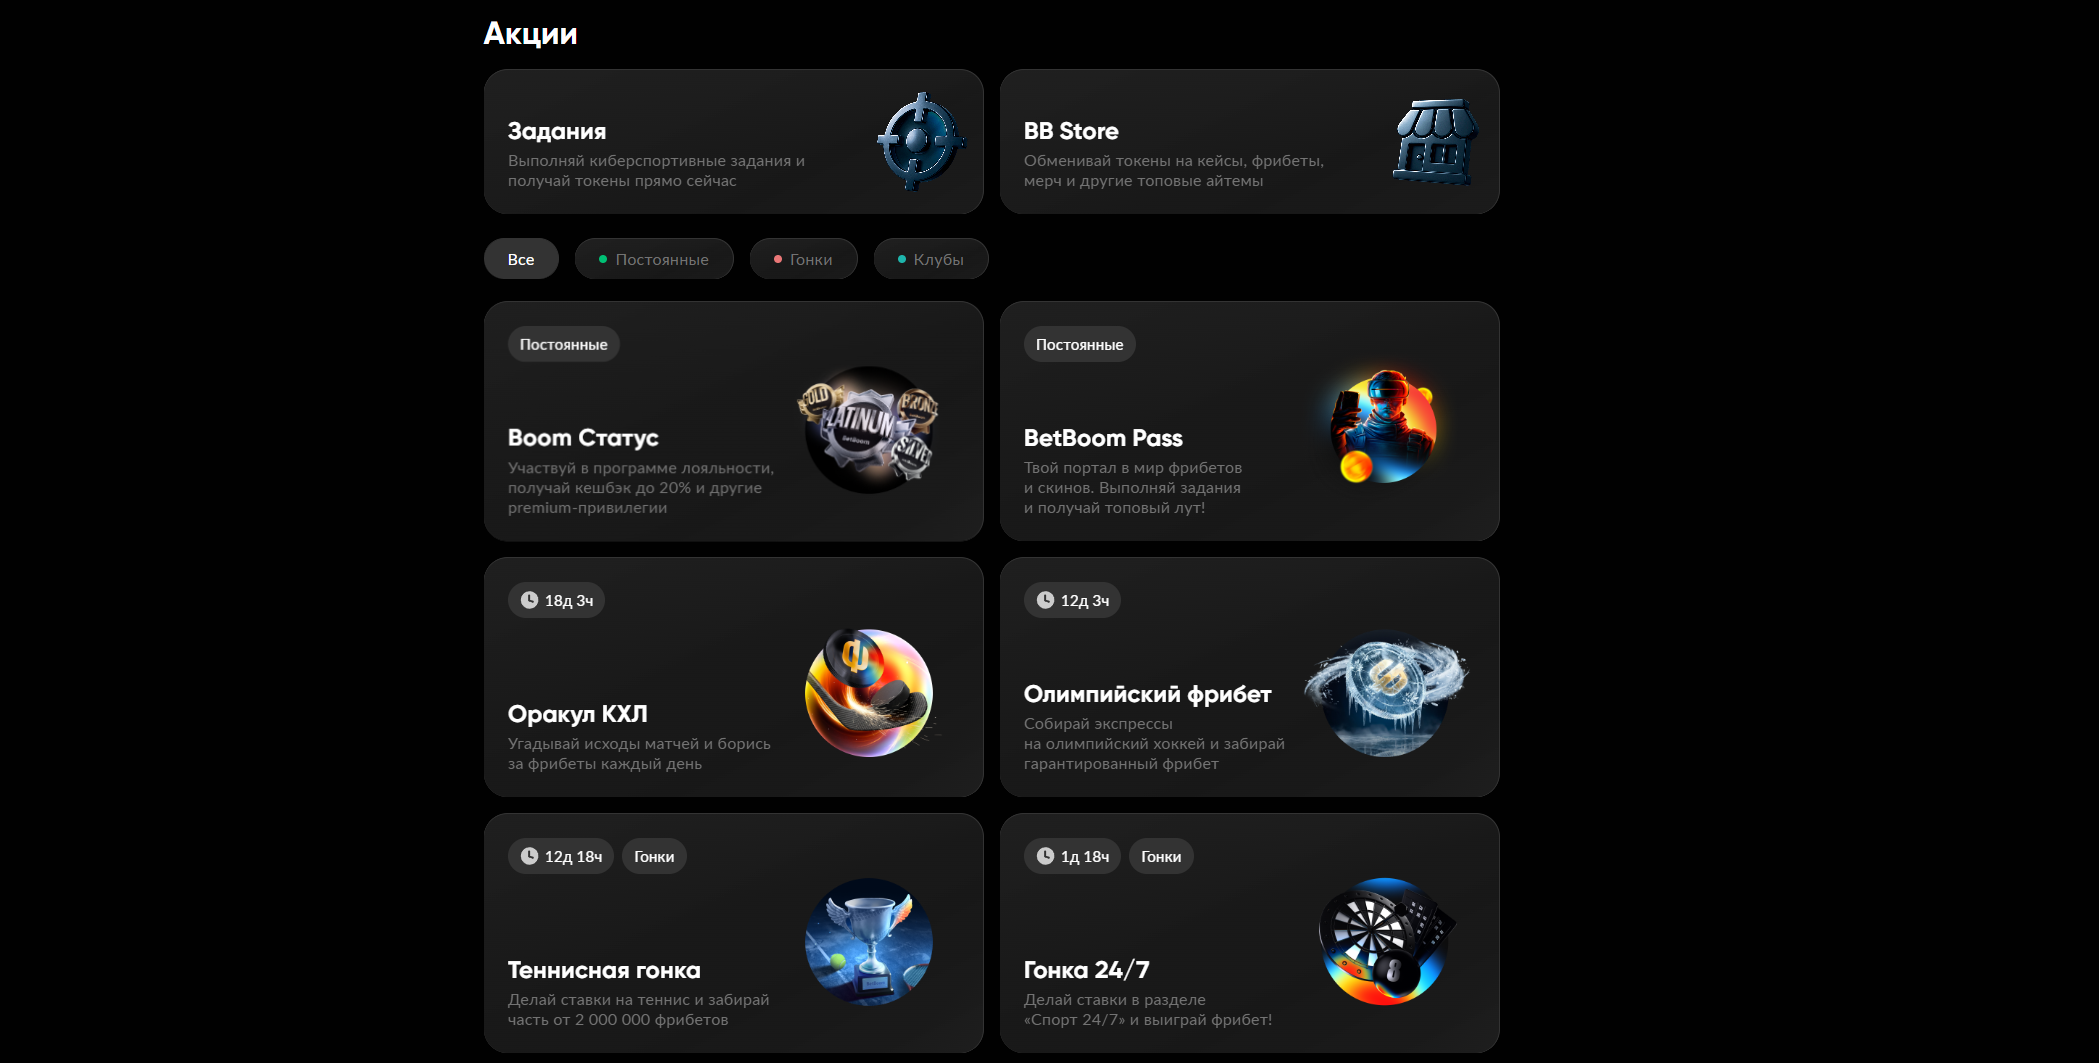2099x1063 pixels.
Task: Click the Оракул КХЛ hockey puck image
Action: [x=870, y=692]
